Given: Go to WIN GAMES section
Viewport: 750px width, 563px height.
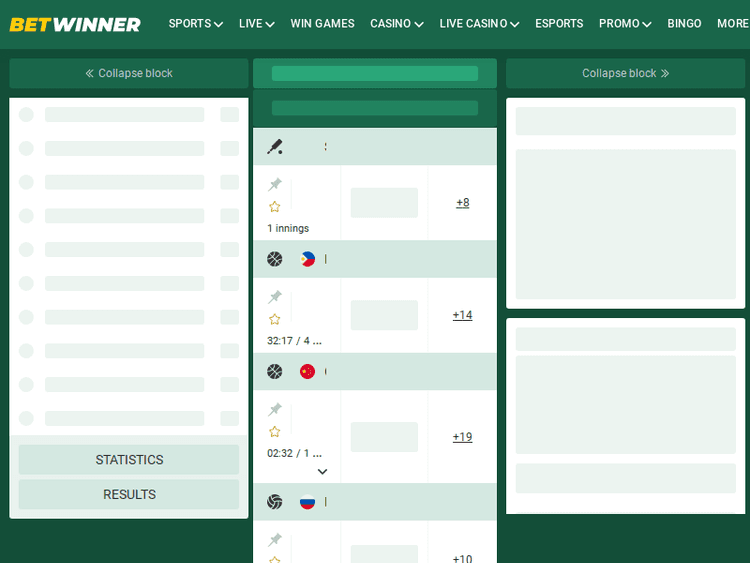Looking at the screenshot, I should point(322,24).
